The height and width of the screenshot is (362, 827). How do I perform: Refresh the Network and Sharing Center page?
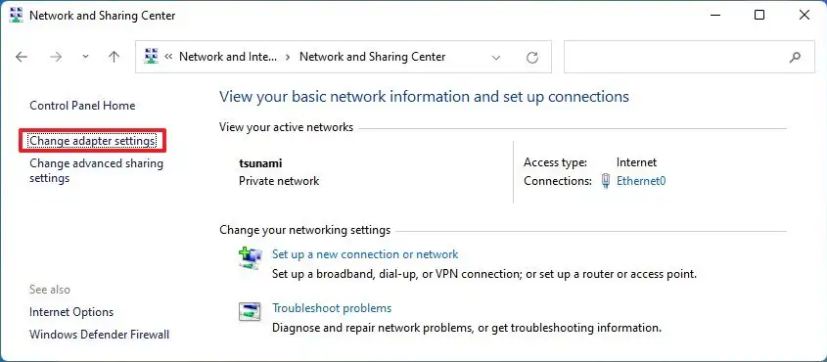tap(532, 57)
